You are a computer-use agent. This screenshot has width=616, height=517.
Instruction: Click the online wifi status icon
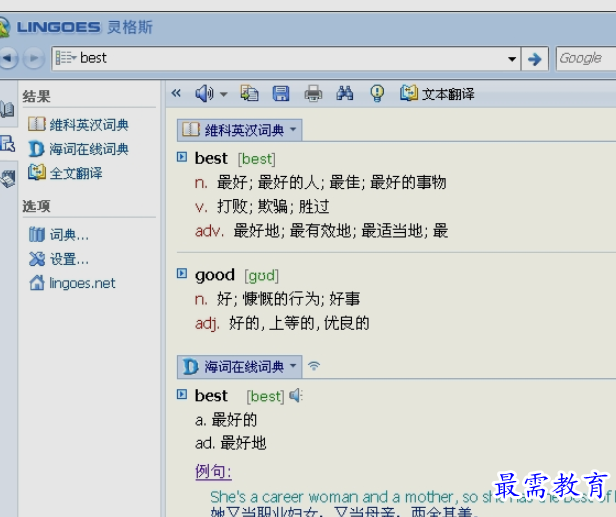point(314,366)
